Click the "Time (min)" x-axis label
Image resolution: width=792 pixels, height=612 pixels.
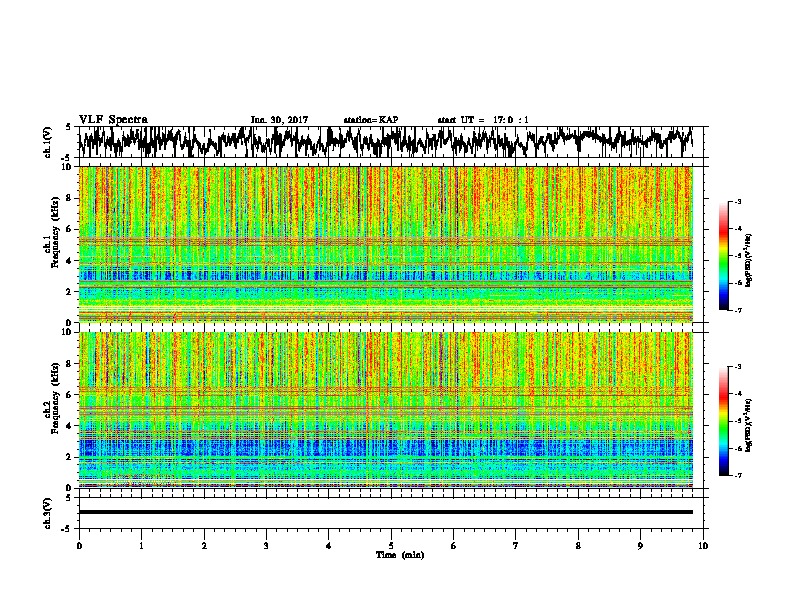[x=400, y=555]
